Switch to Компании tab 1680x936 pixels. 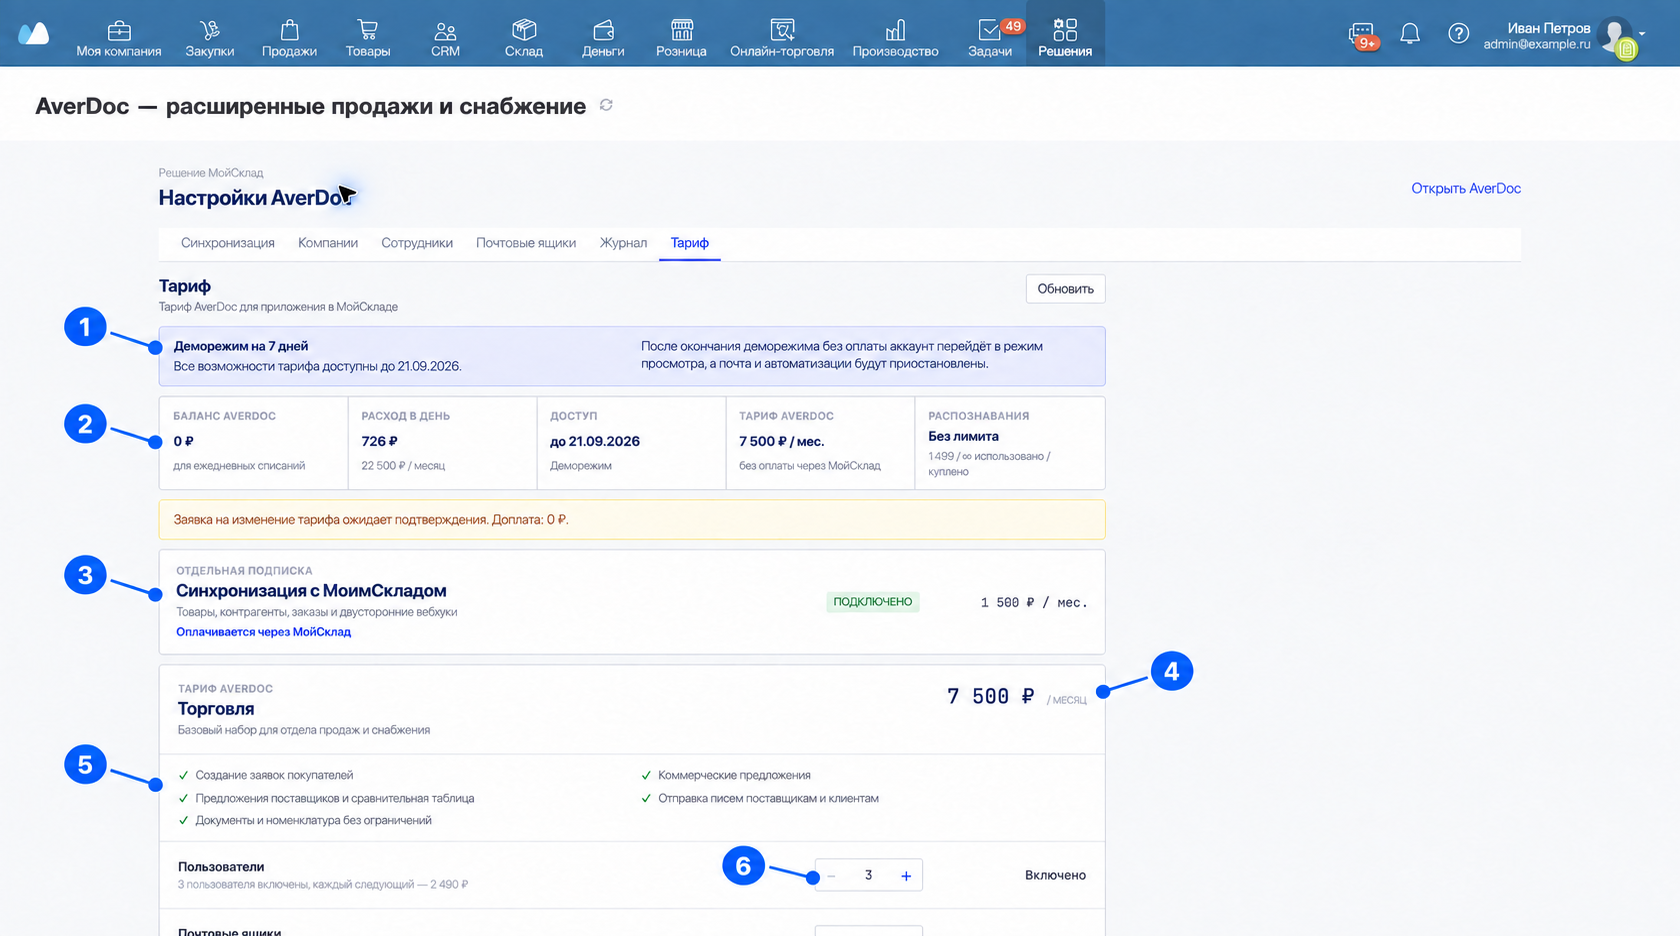[328, 243]
